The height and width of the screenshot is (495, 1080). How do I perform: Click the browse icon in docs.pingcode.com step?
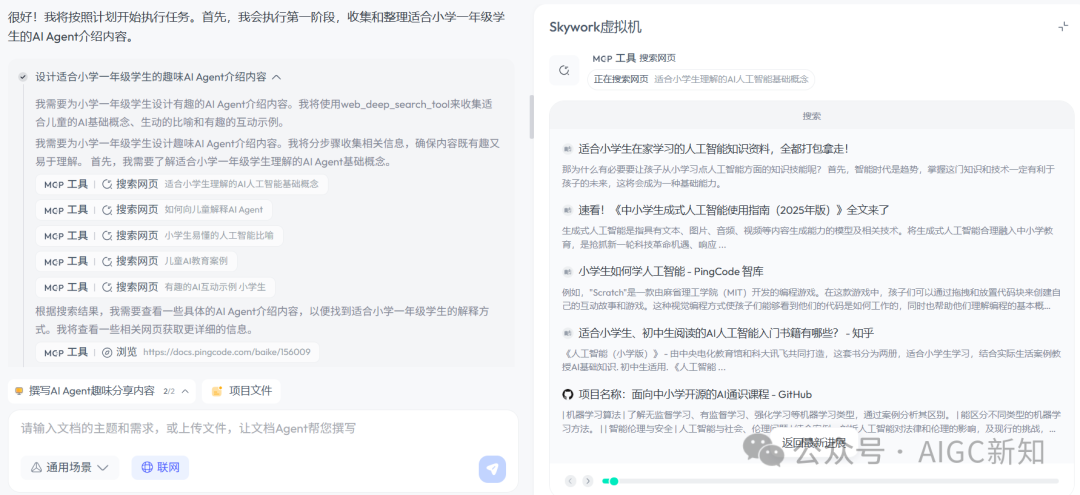click(x=107, y=352)
